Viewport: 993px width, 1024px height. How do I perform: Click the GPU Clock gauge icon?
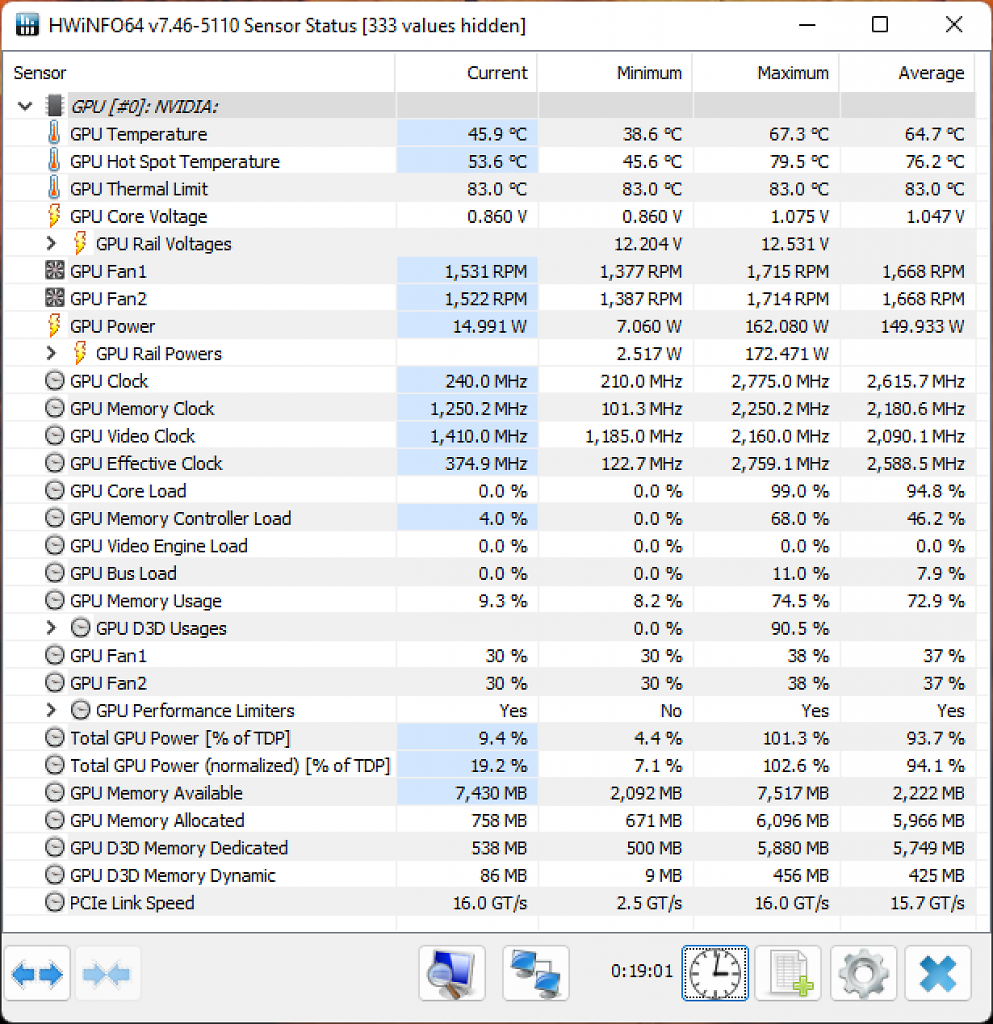(55, 380)
